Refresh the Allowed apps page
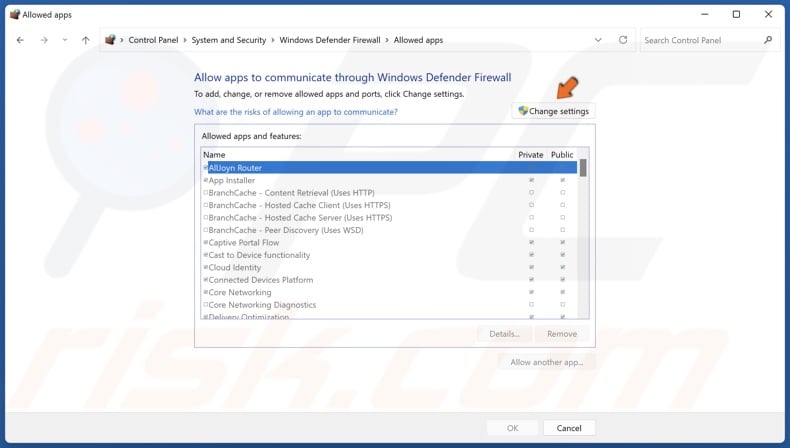The height and width of the screenshot is (448, 790). 623,40
